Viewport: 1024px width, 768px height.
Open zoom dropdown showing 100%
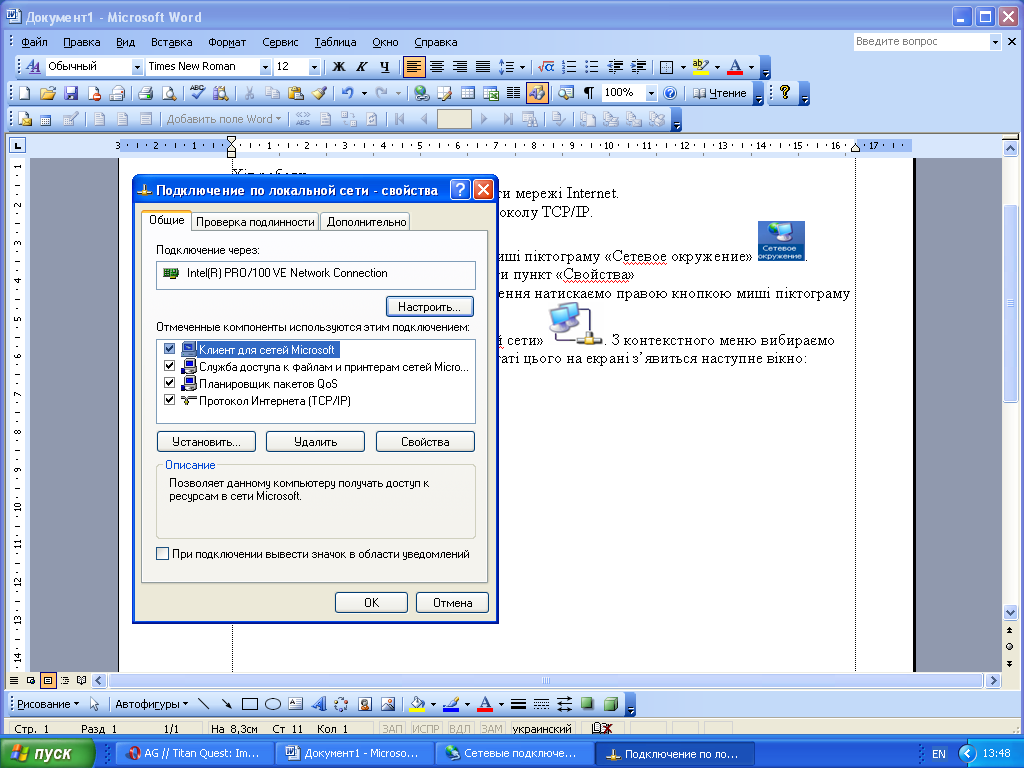(x=650, y=93)
